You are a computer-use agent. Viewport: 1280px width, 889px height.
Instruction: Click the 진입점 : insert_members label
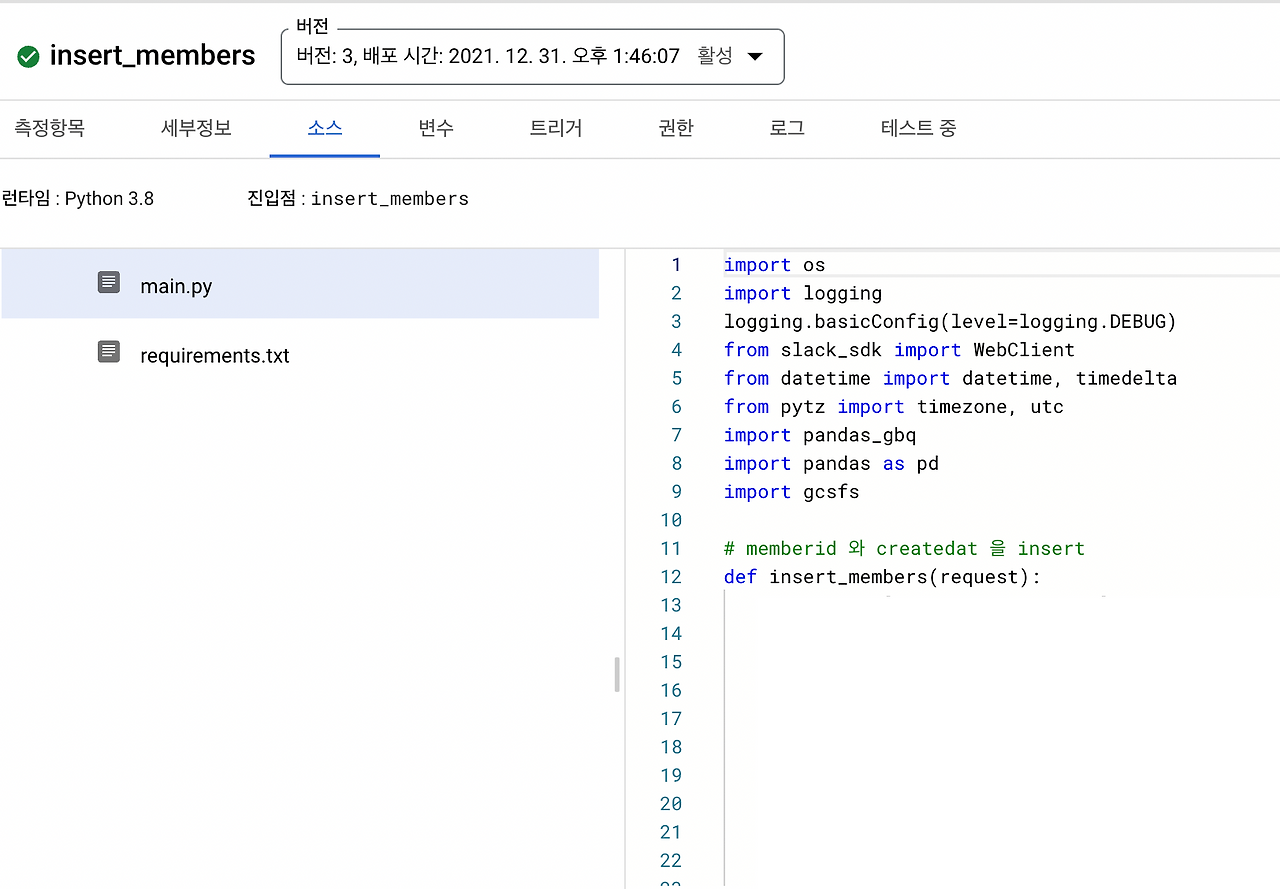point(358,198)
